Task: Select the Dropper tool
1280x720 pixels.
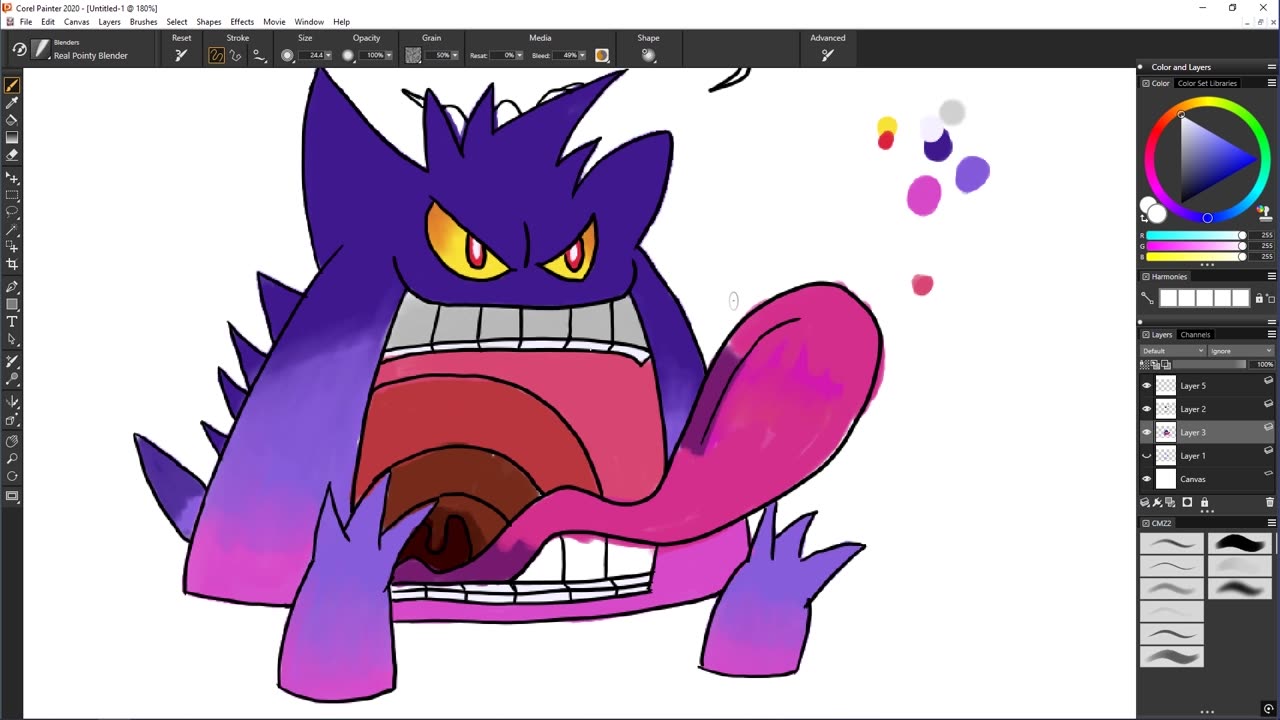Action: (x=12, y=103)
